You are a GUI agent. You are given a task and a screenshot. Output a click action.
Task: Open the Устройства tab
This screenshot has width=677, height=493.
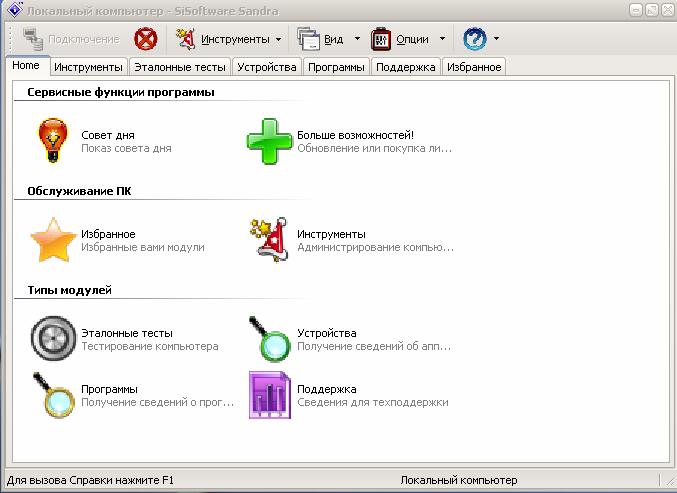[267, 67]
